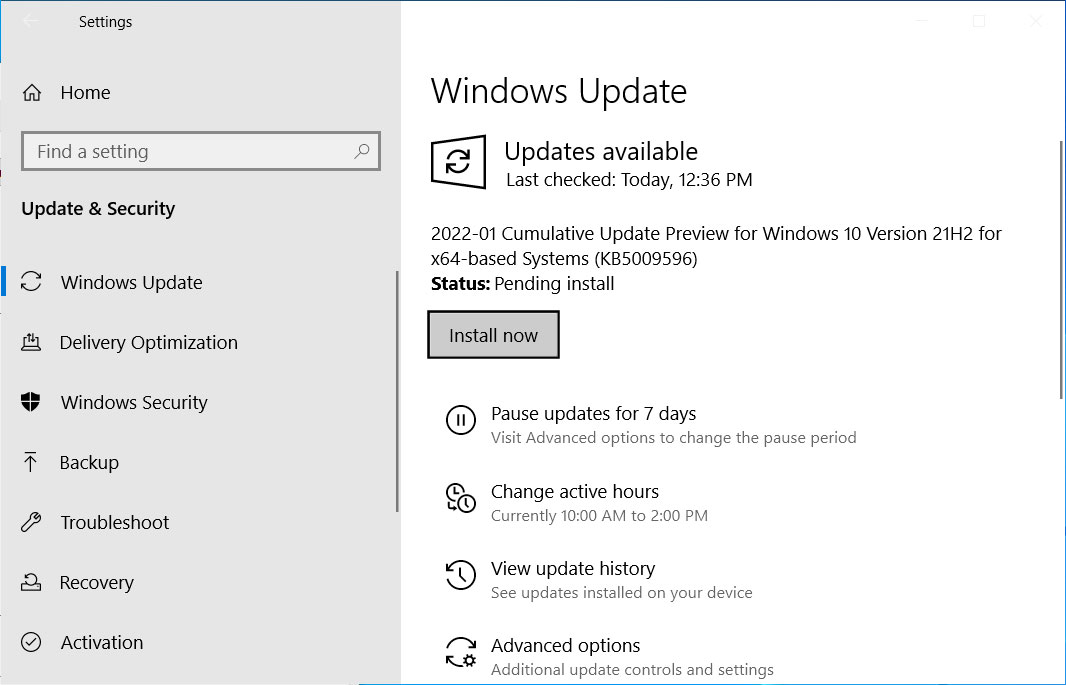
Task: Pause updates for 7 days
Action: 593,413
